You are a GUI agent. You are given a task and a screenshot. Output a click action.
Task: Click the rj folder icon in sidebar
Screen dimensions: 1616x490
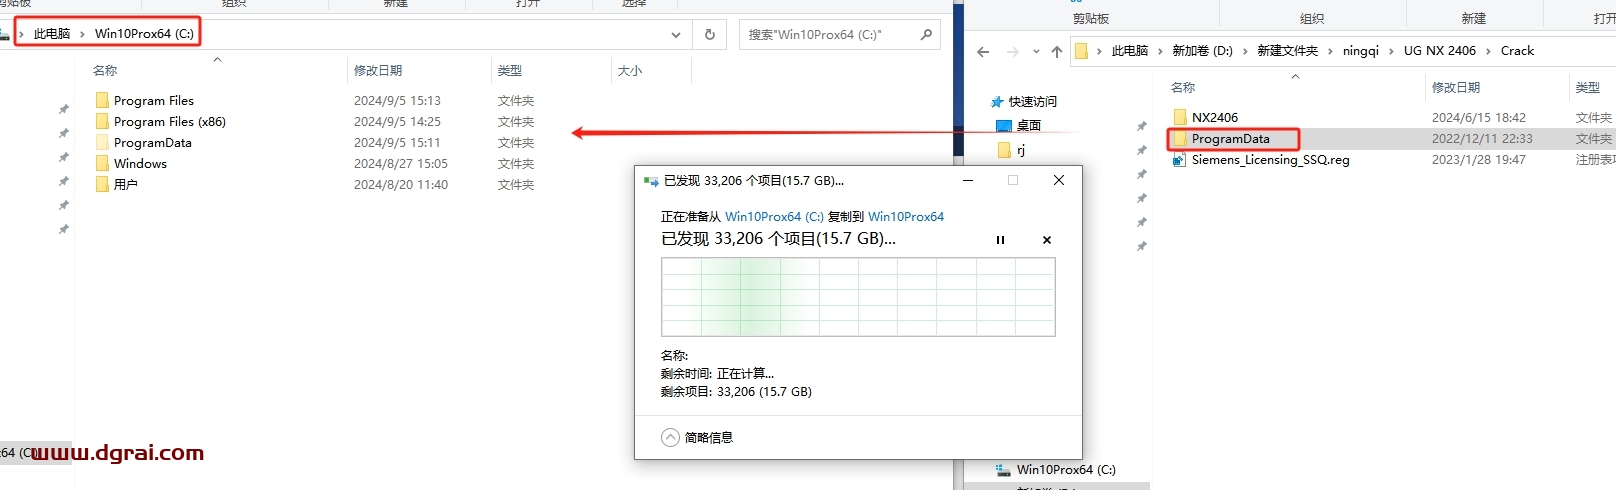click(x=1004, y=150)
